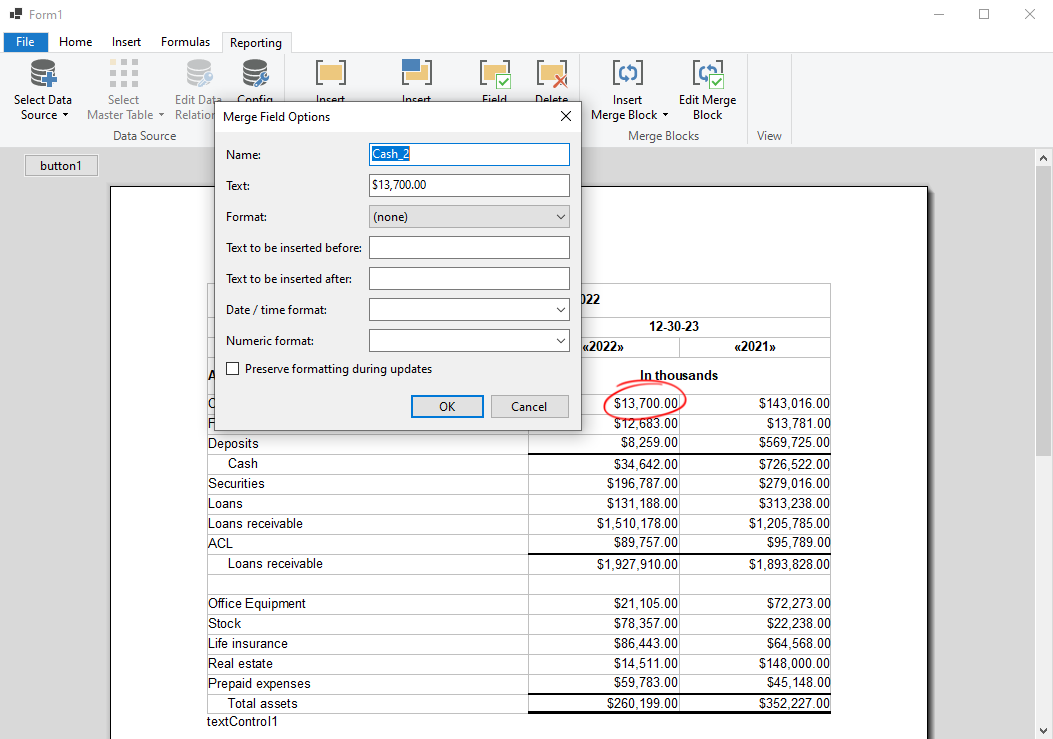
Task: Open the Format dropdown showing (none)
Action: pos(468,216)
